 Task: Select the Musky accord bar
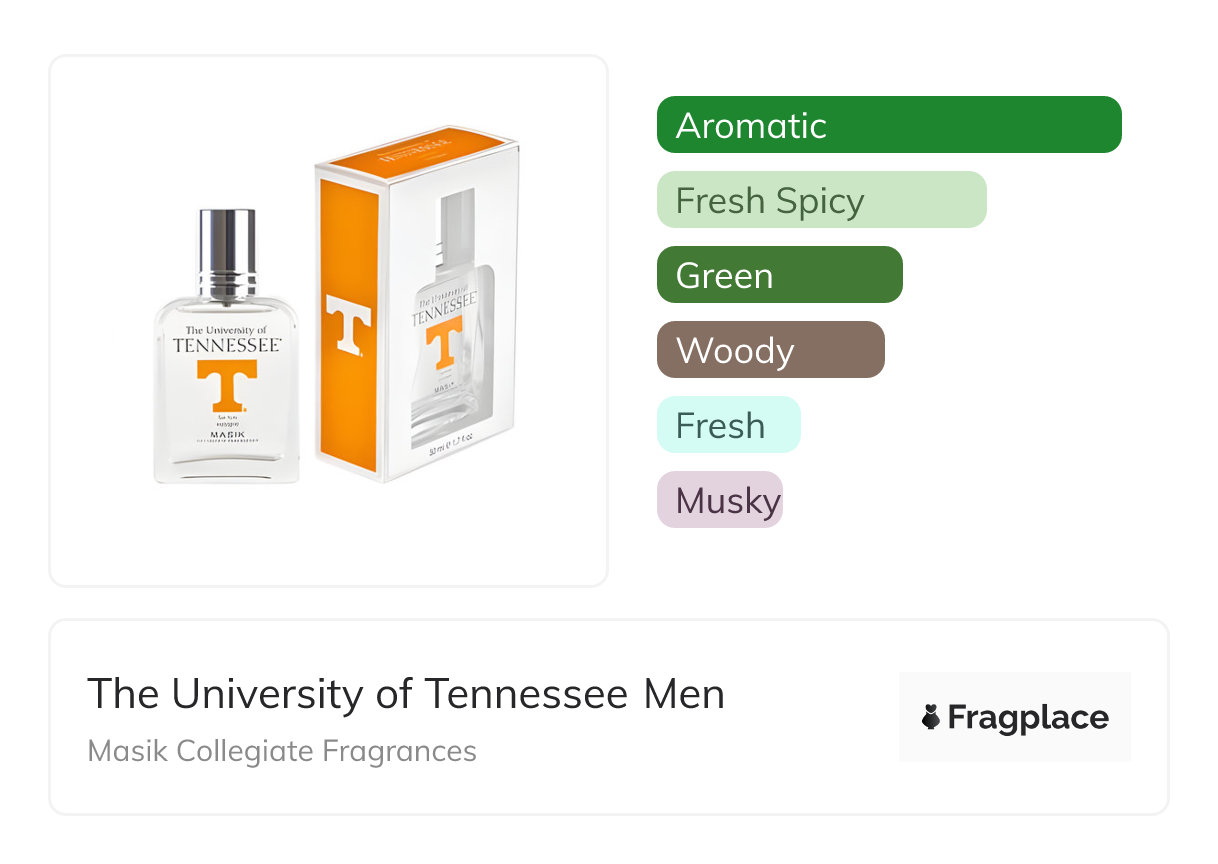point(719,500)
